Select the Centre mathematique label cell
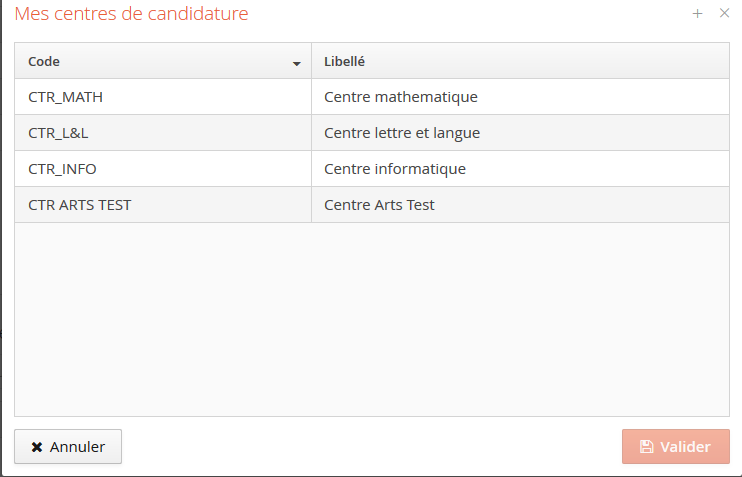Viewport: 742px width, 477px height. pyautogui.click(x=401, y=97)
